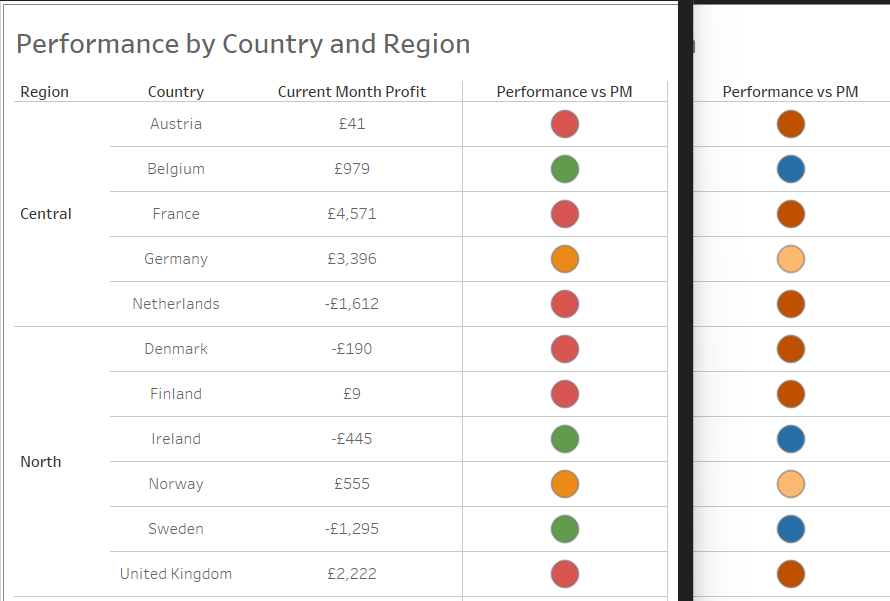The image size is (890, 601).
Task: Select Ireland's green performance circle
Action: (565, 439)
